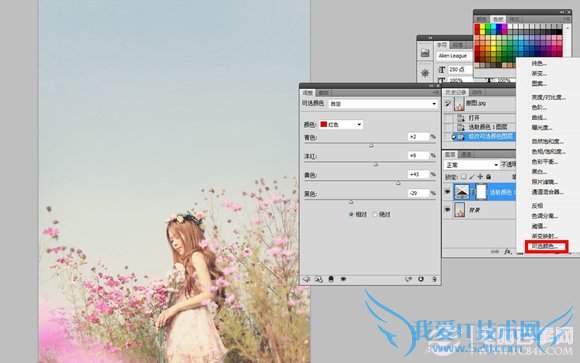Click the mask link chain icon on 选取颜色 layer

point(472,192)
